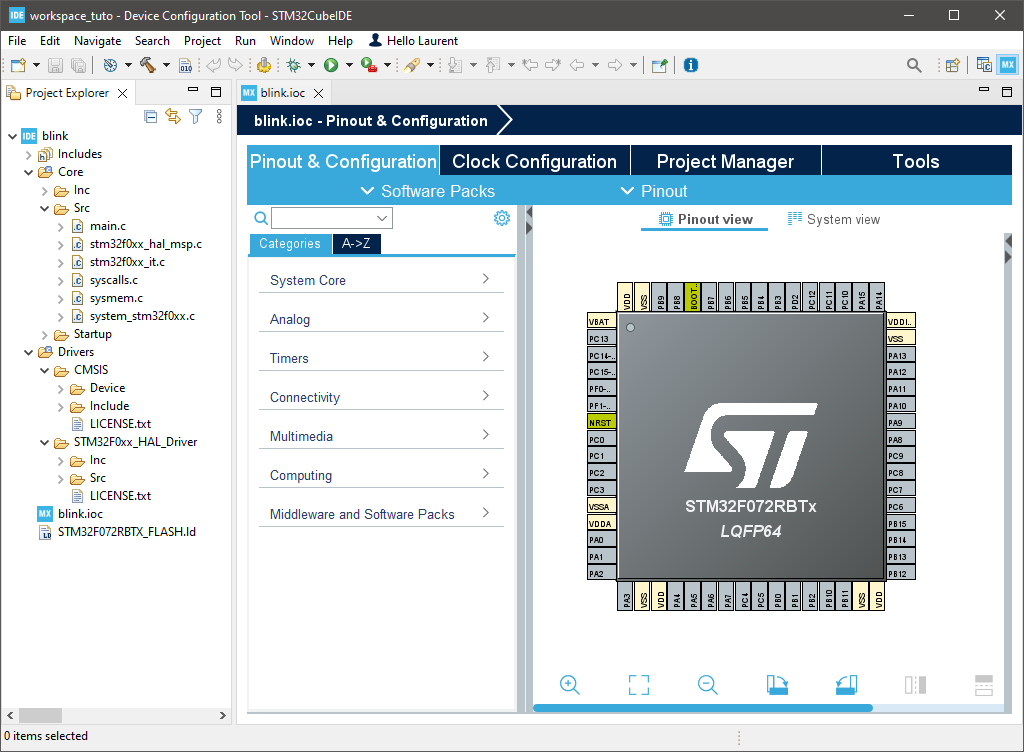Open the Project Manager tab
1024x752 pixels.
coord(726,161)
